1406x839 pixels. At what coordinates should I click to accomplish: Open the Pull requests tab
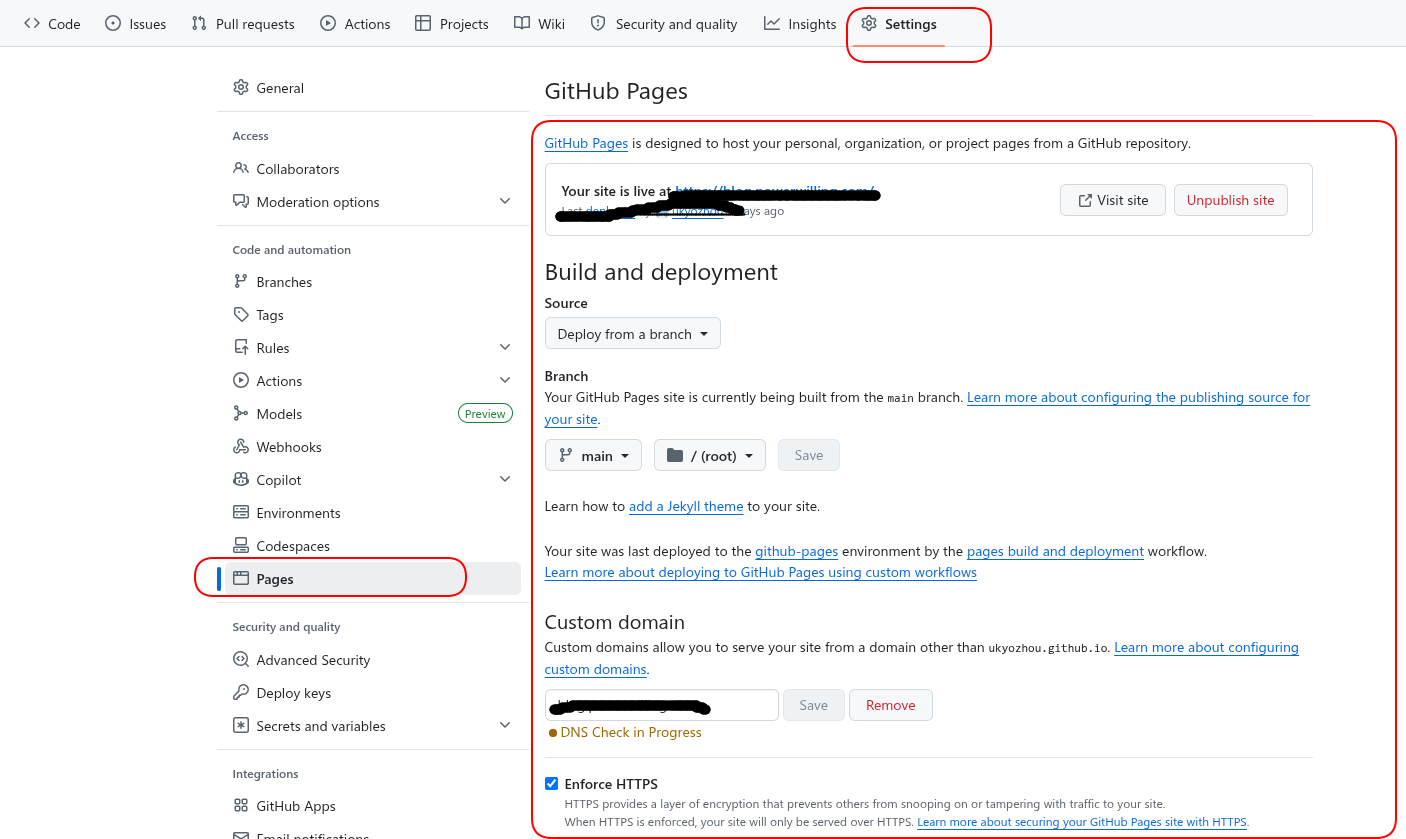coord(243,24)
